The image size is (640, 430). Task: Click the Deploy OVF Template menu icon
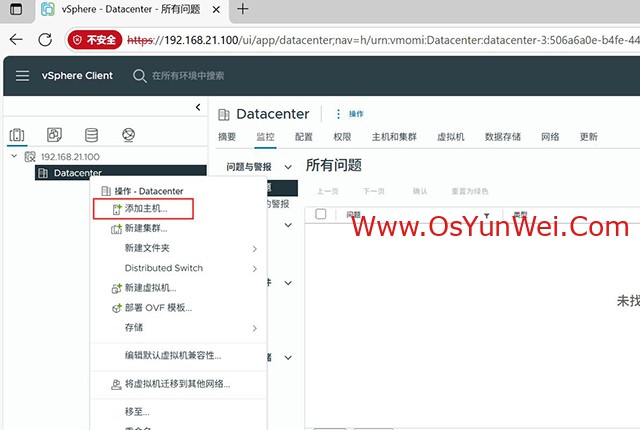pos(116,308)
